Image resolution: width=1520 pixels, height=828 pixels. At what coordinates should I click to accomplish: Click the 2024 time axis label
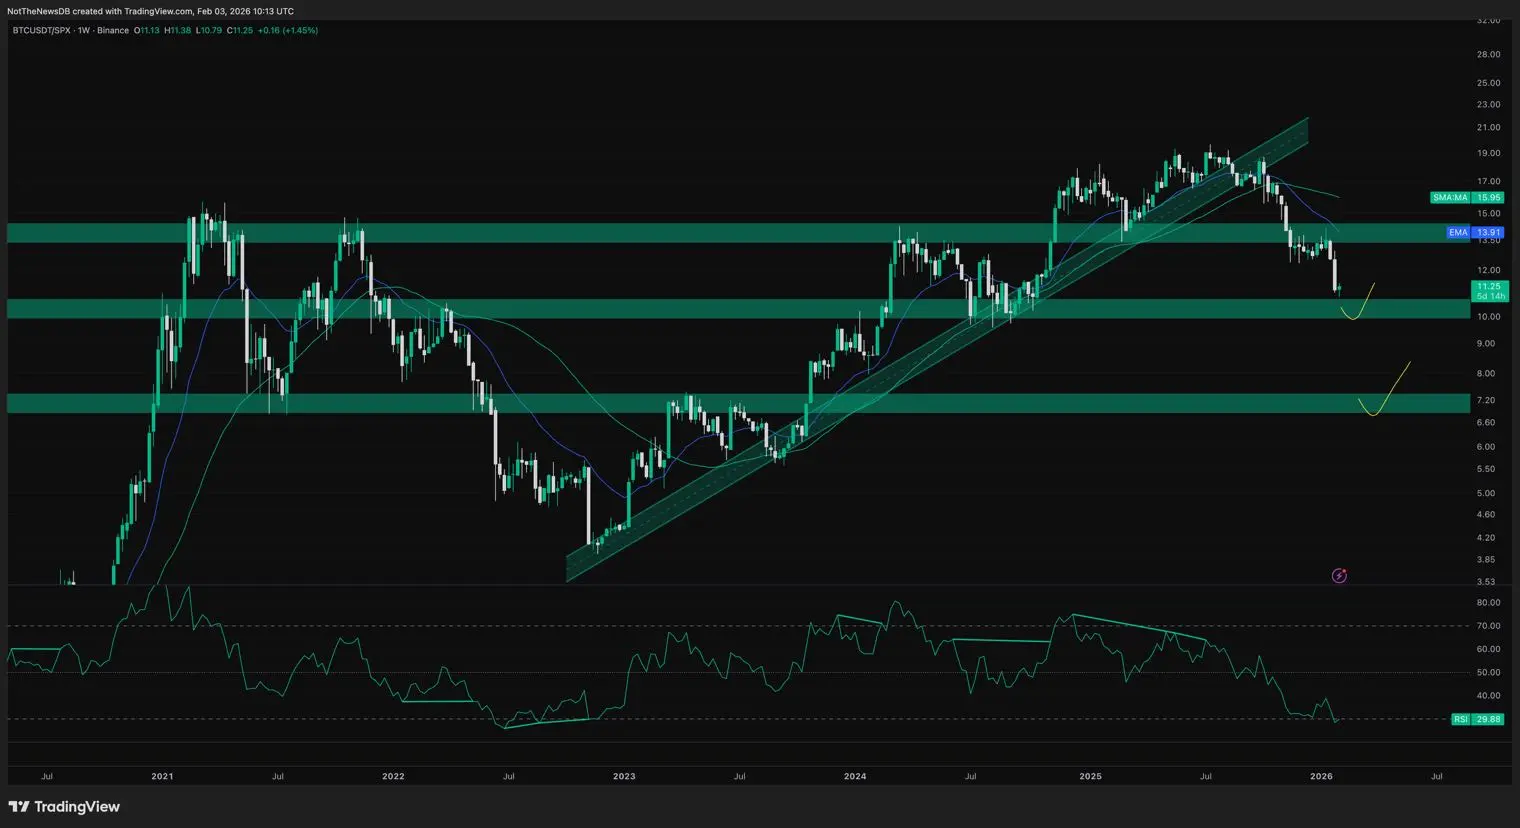point(855,776)
